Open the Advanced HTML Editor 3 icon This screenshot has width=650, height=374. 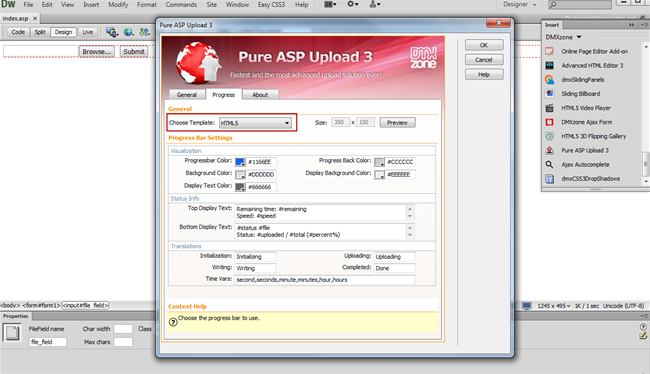click(550, 66)
